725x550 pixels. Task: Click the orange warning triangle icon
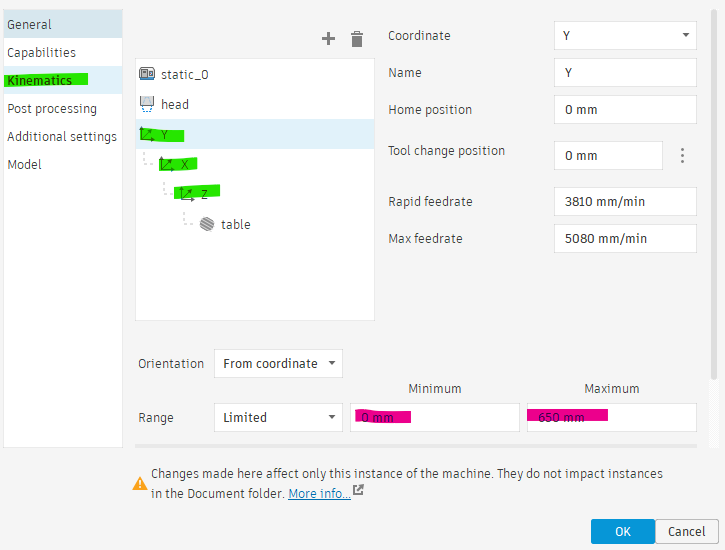pyautogui.click(x=140, y=483)
